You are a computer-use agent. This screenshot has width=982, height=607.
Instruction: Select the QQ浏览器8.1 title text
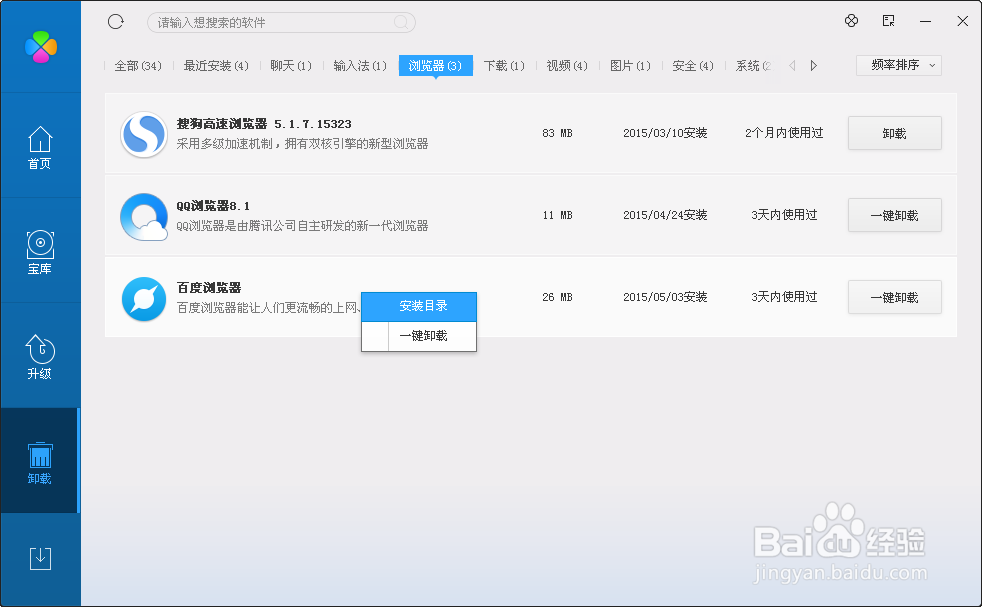pos(213,206)
